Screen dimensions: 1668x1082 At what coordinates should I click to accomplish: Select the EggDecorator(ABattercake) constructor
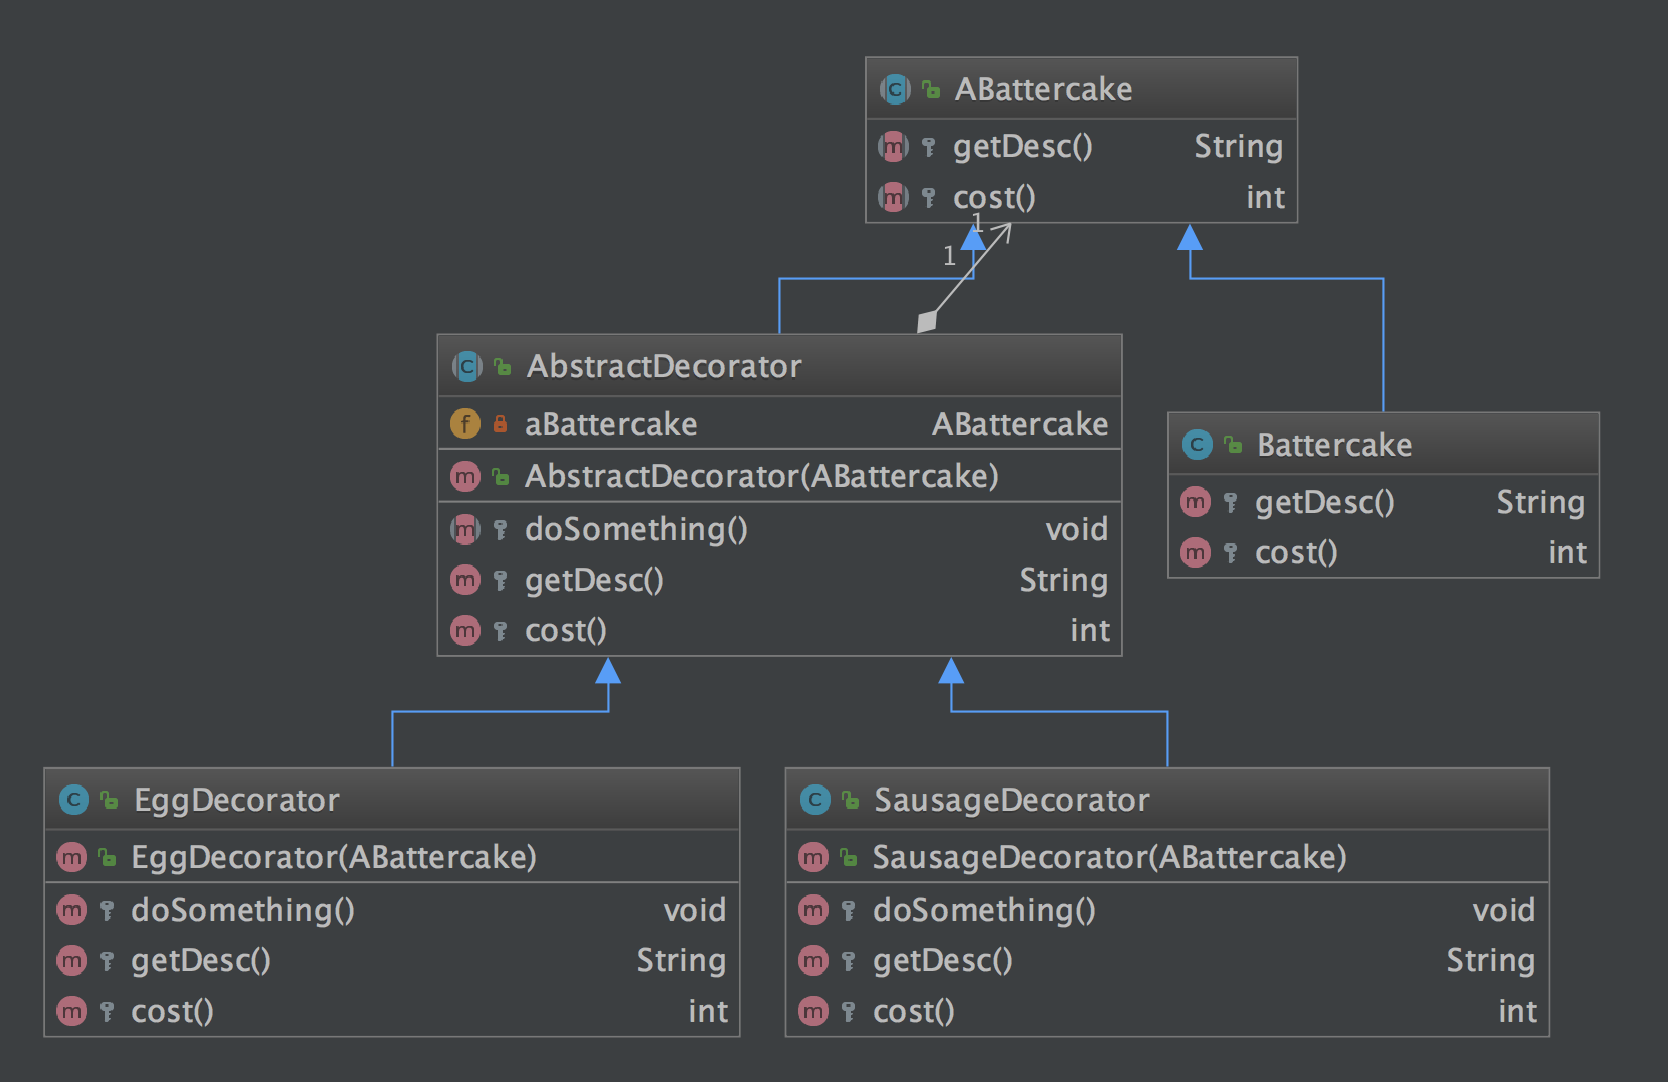pyautogui.click(x=334, y=857)
